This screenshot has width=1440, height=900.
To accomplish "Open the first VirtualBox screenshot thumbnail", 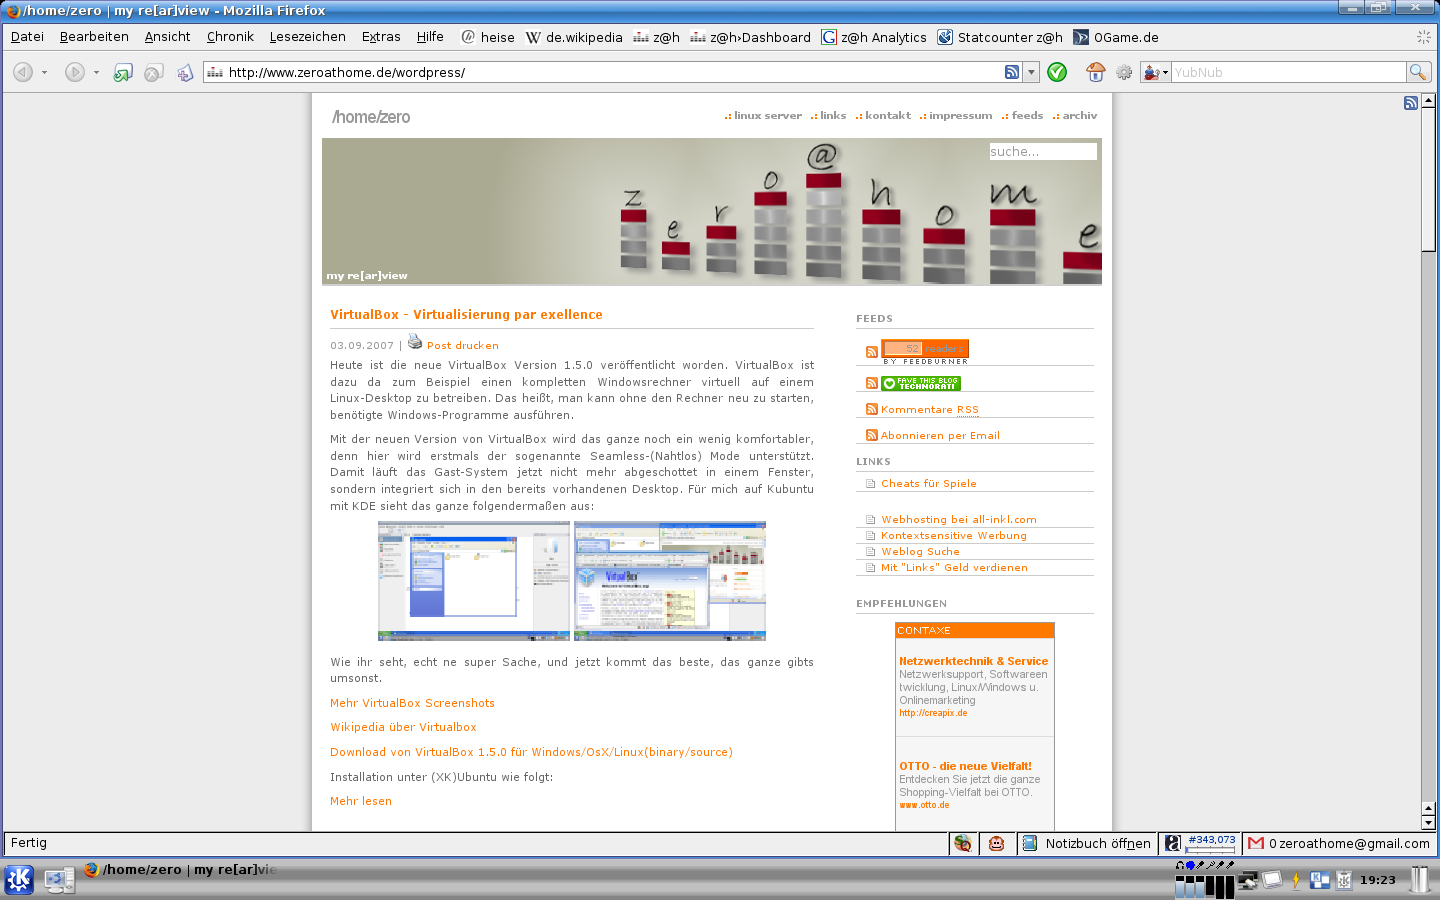I will coord(473,581).
